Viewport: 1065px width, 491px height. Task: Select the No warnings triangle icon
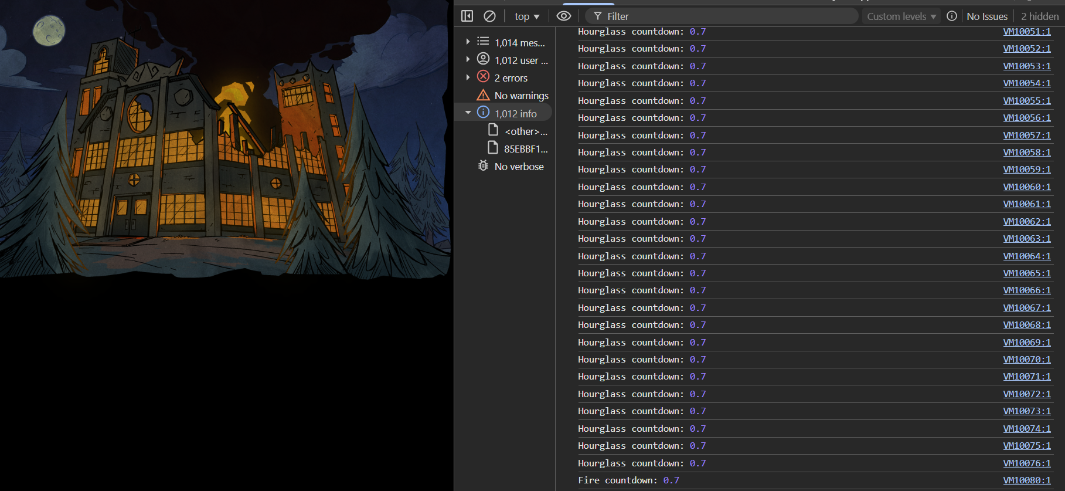tap(483, 95)
